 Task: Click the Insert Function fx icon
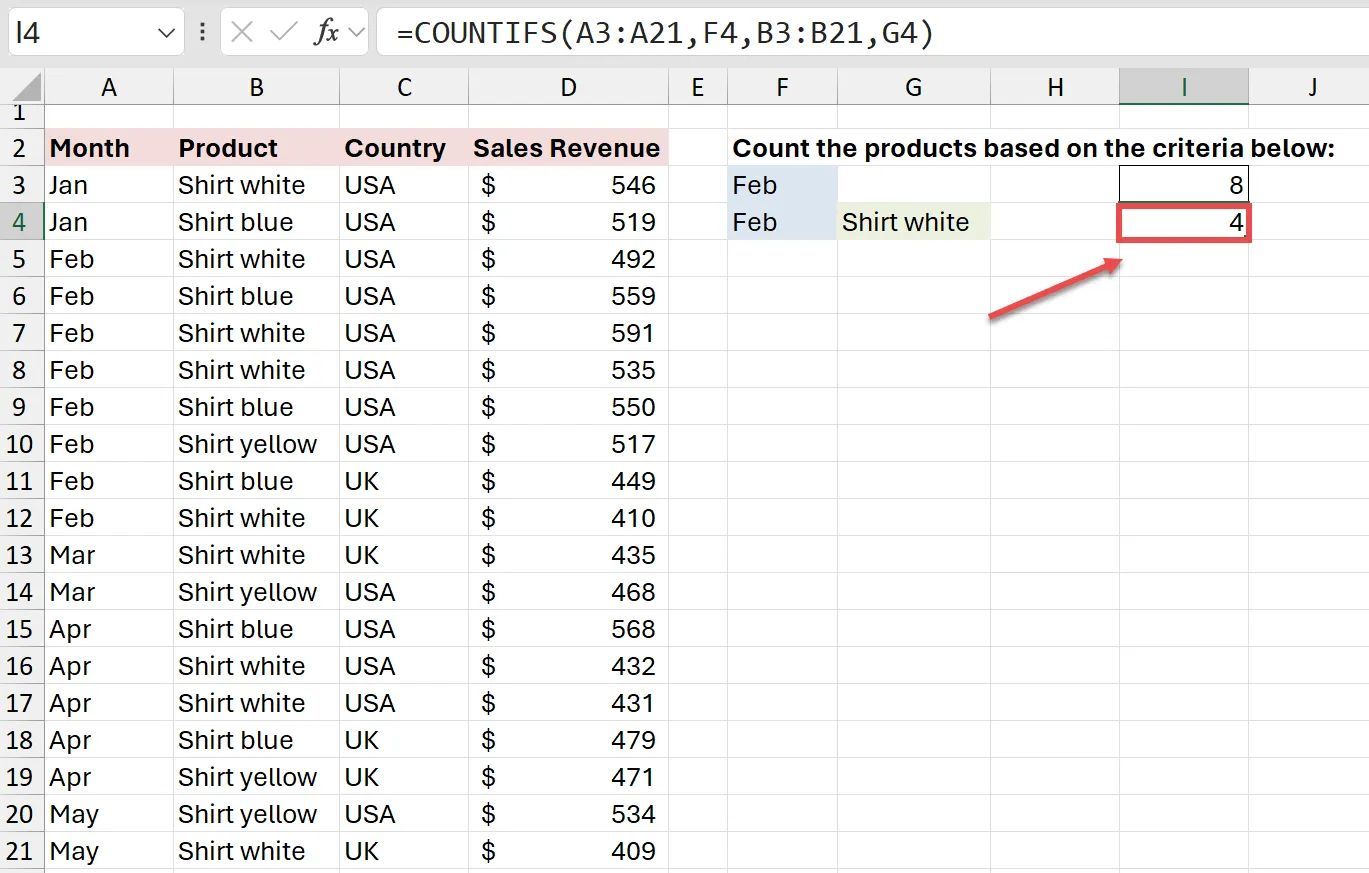[x=326, y=33]
